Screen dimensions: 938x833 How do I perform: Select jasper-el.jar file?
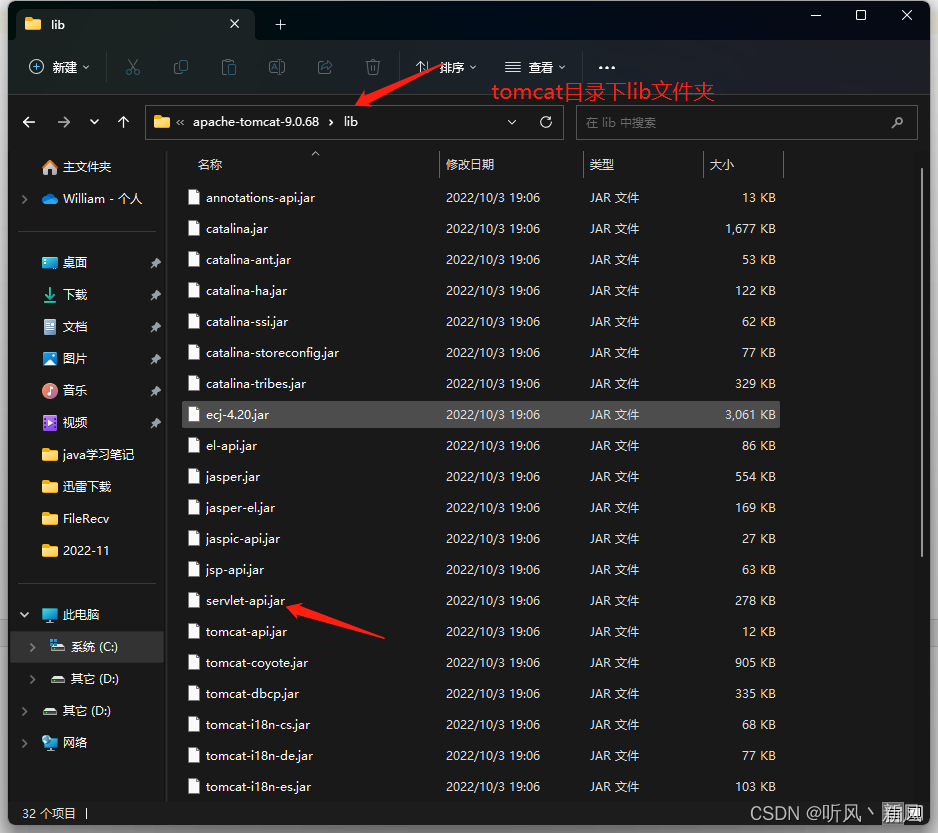click(x=480, y=507)
